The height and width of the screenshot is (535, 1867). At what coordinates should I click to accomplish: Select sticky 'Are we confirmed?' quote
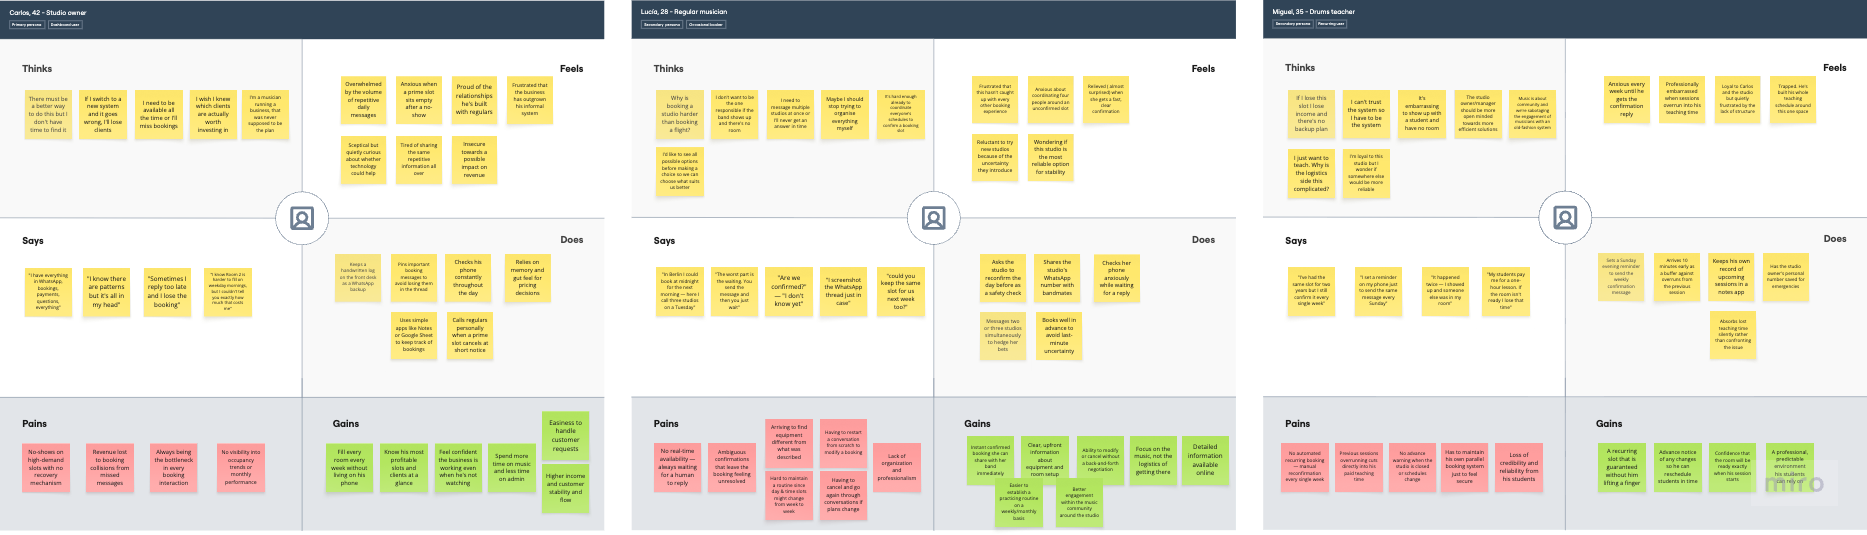pyautogui.click(x=789, y=292)
